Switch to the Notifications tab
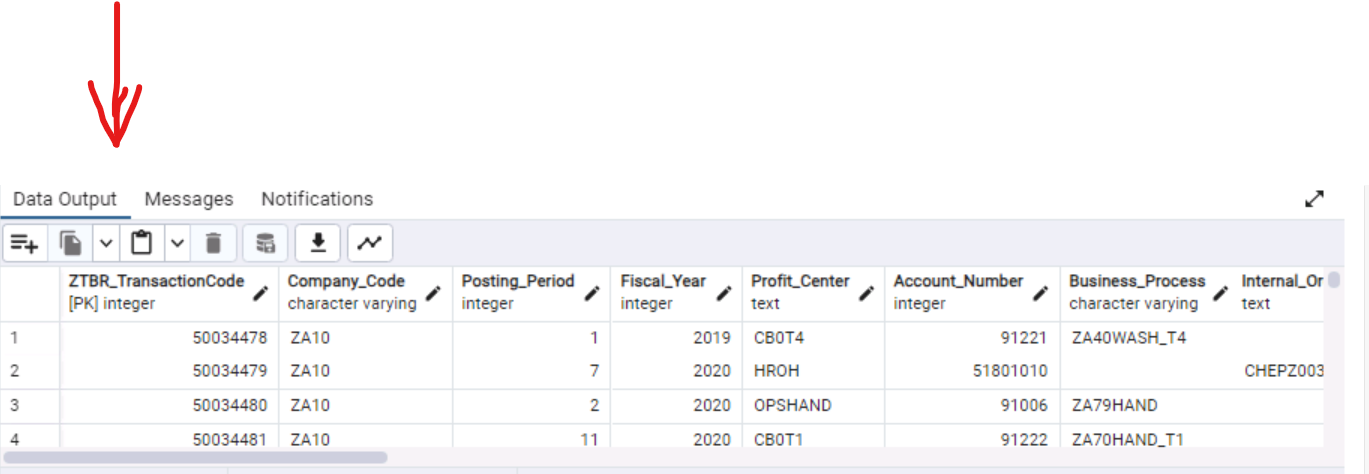 [317, 199]
